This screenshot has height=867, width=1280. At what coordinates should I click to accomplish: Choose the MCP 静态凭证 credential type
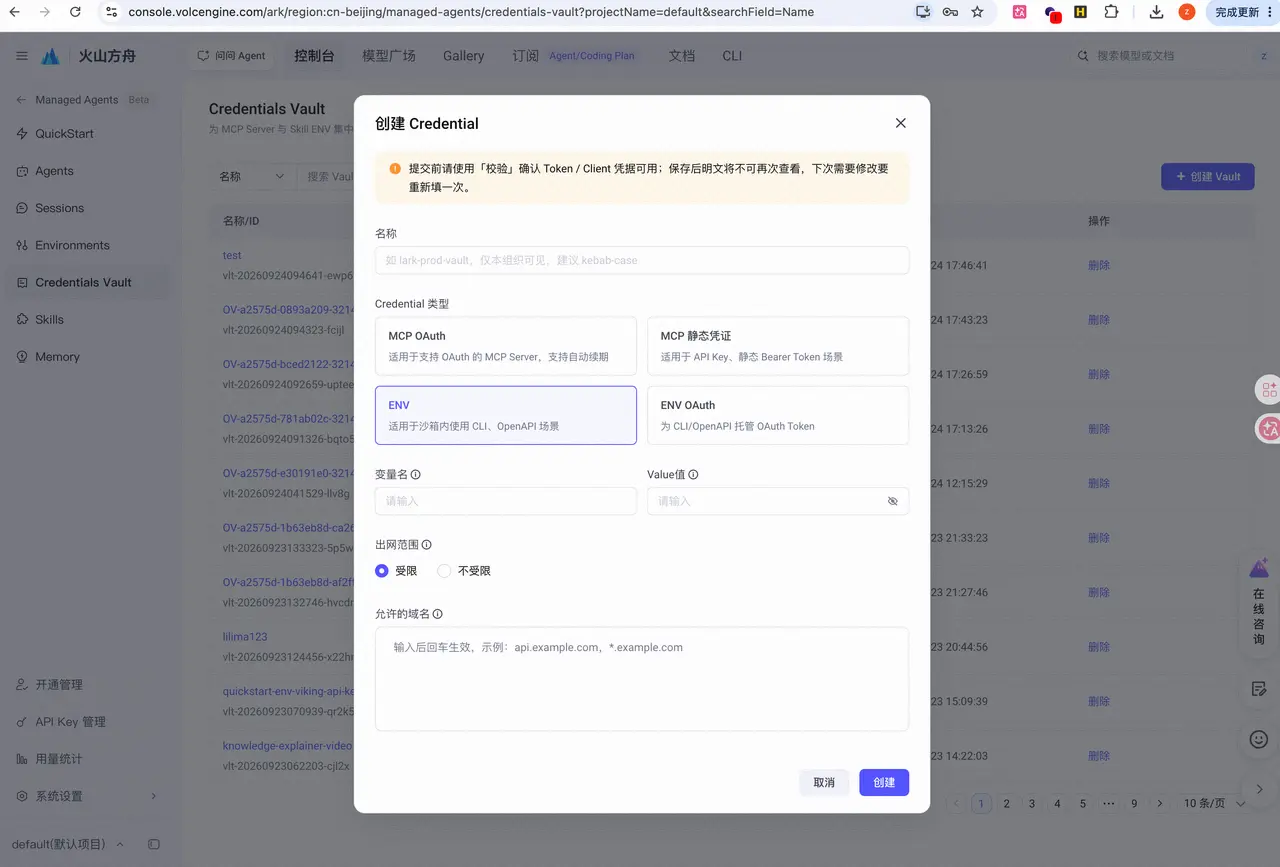(x=778, y=346)
